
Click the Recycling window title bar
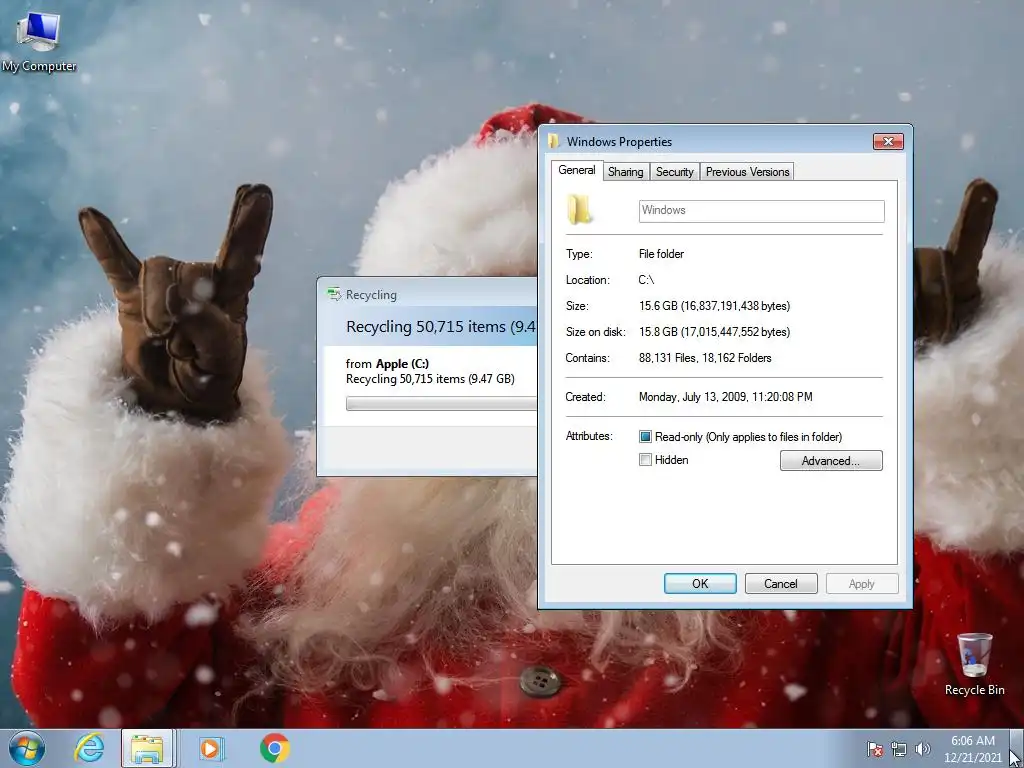pos(428,295)
